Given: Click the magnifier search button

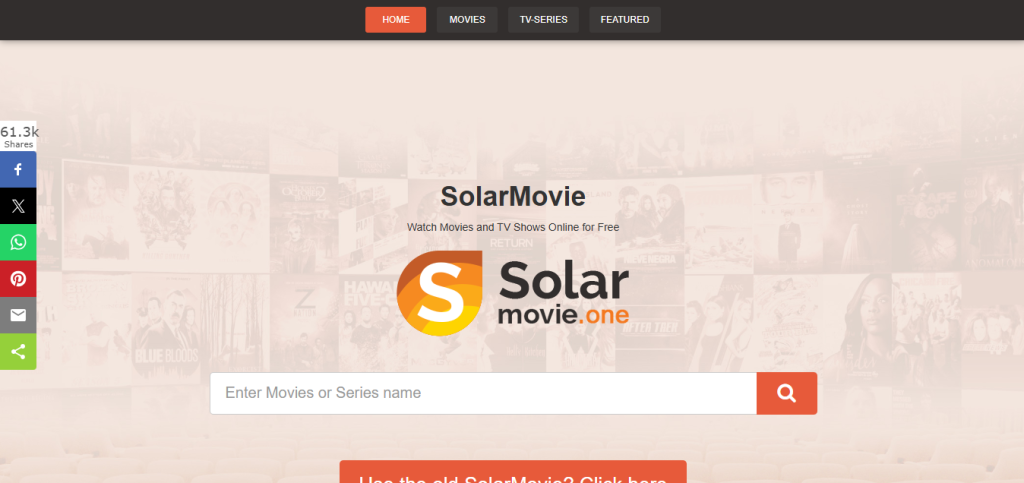Looking at the screenshot, I should (787, 393).
